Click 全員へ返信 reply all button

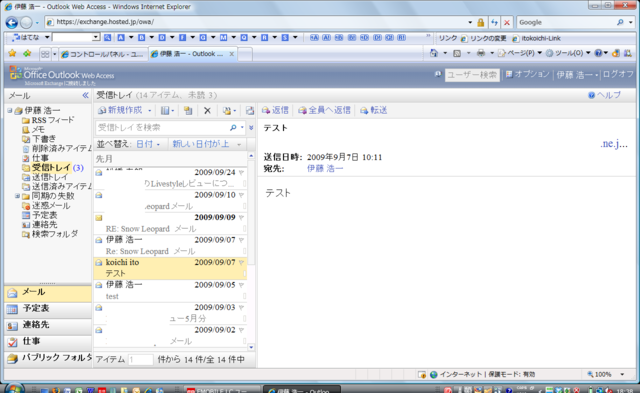[324, 111]
